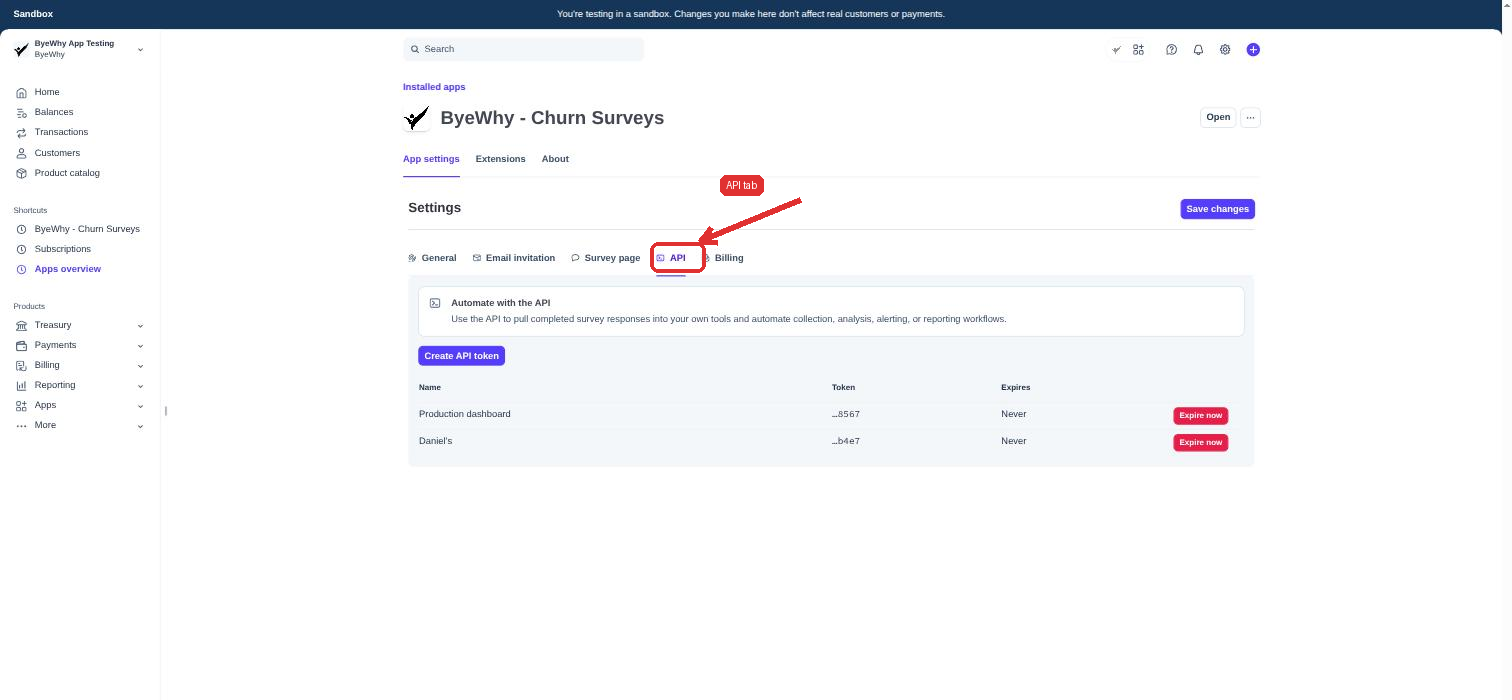Switch to the About tab
This screenshot has height=700, width=1512.
555,159
